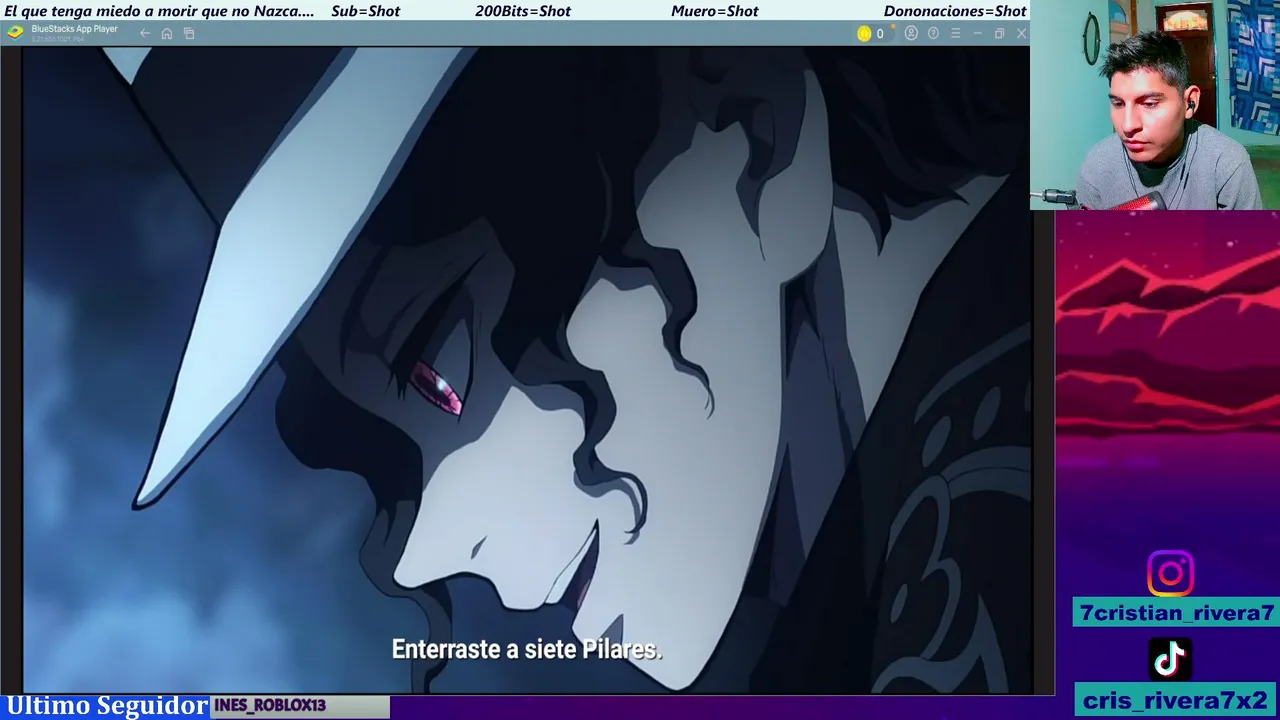Click the 'Sub=Shot' ticker text

[365, 11]
